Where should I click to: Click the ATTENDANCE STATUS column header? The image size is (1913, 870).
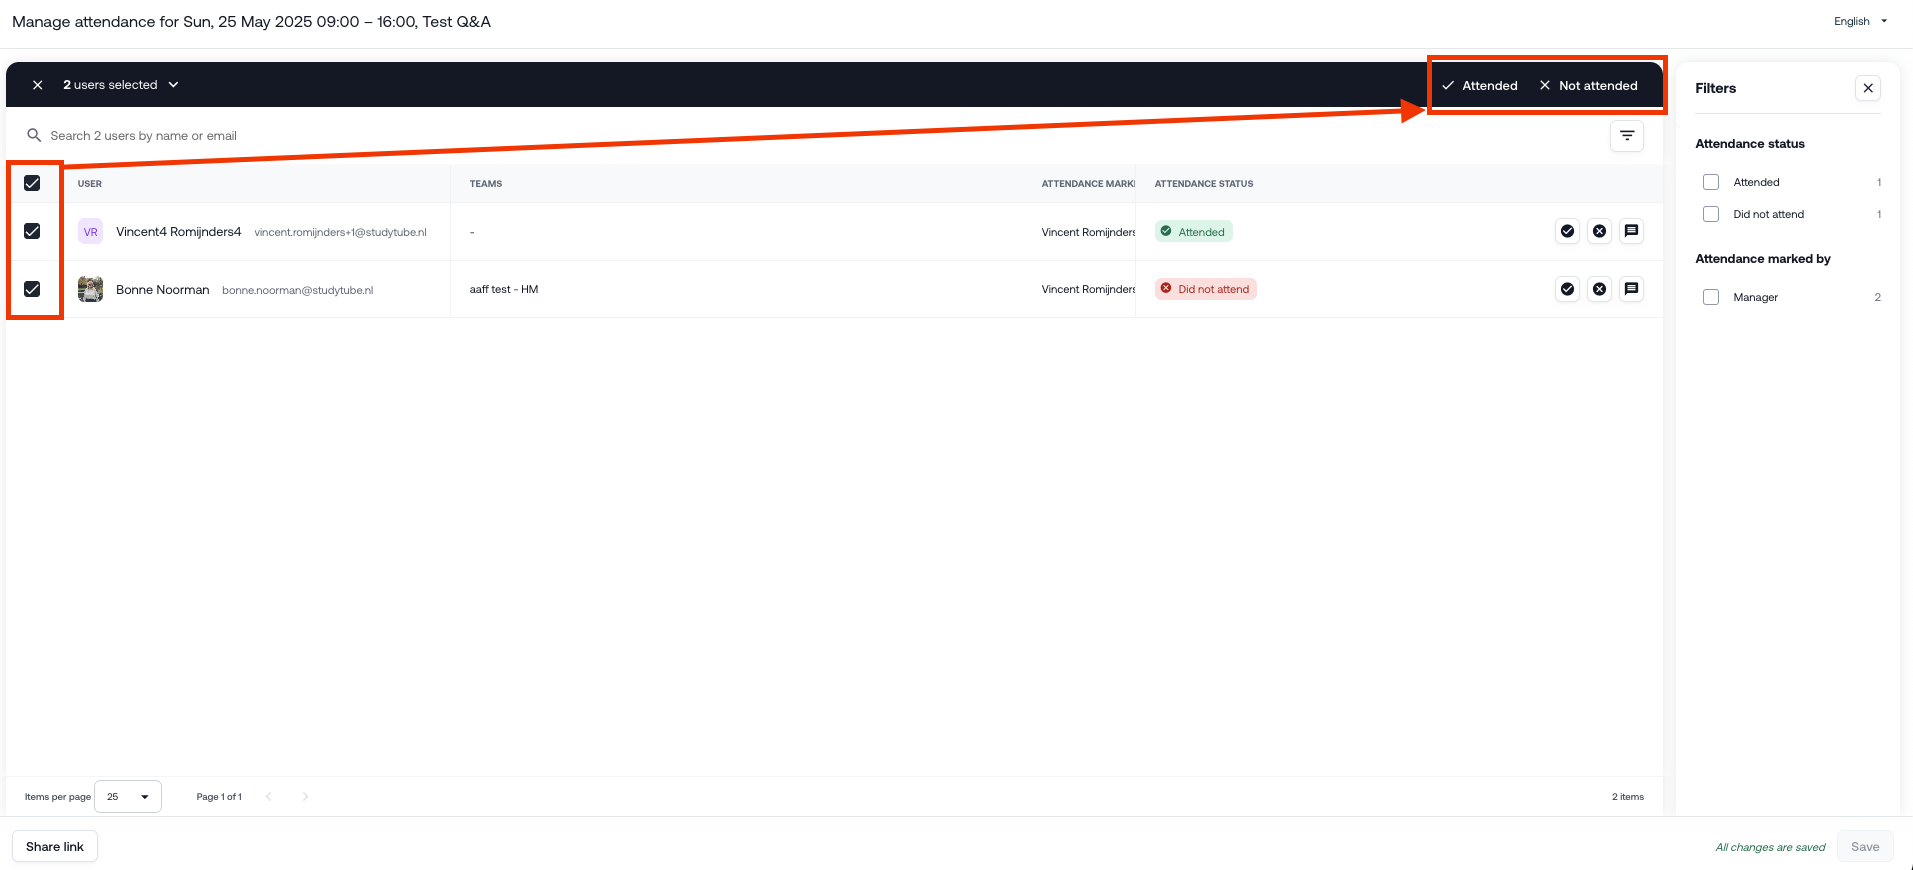click(x=1204, y=184)
